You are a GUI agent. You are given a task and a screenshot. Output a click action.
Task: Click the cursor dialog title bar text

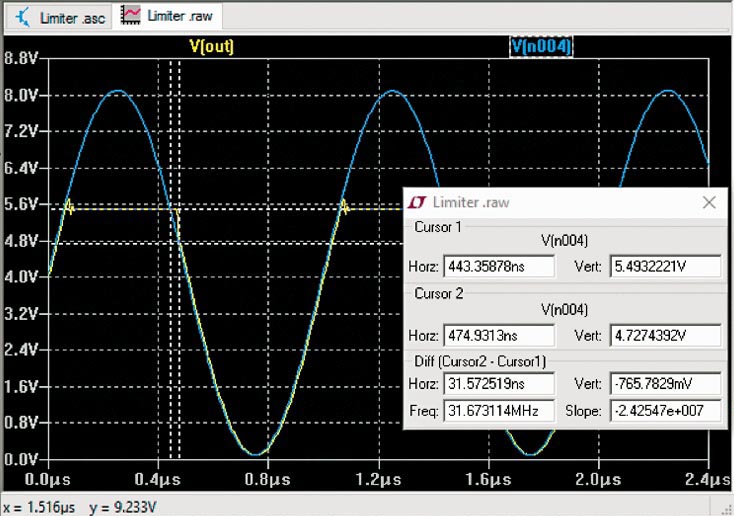(470, 202)
